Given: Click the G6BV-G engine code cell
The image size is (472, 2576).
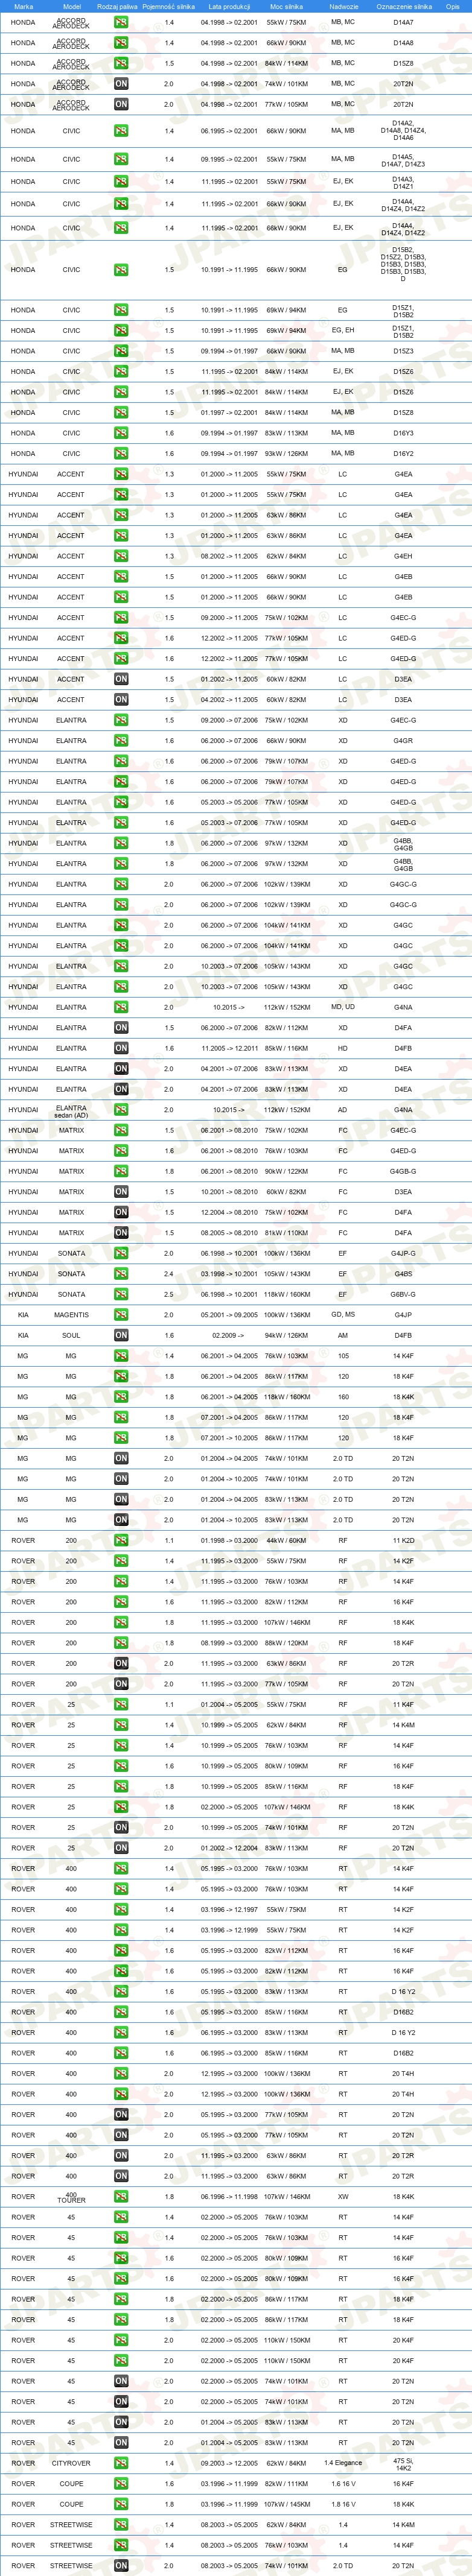Looking at the screenshot, I should click(x=403, y=1294).
